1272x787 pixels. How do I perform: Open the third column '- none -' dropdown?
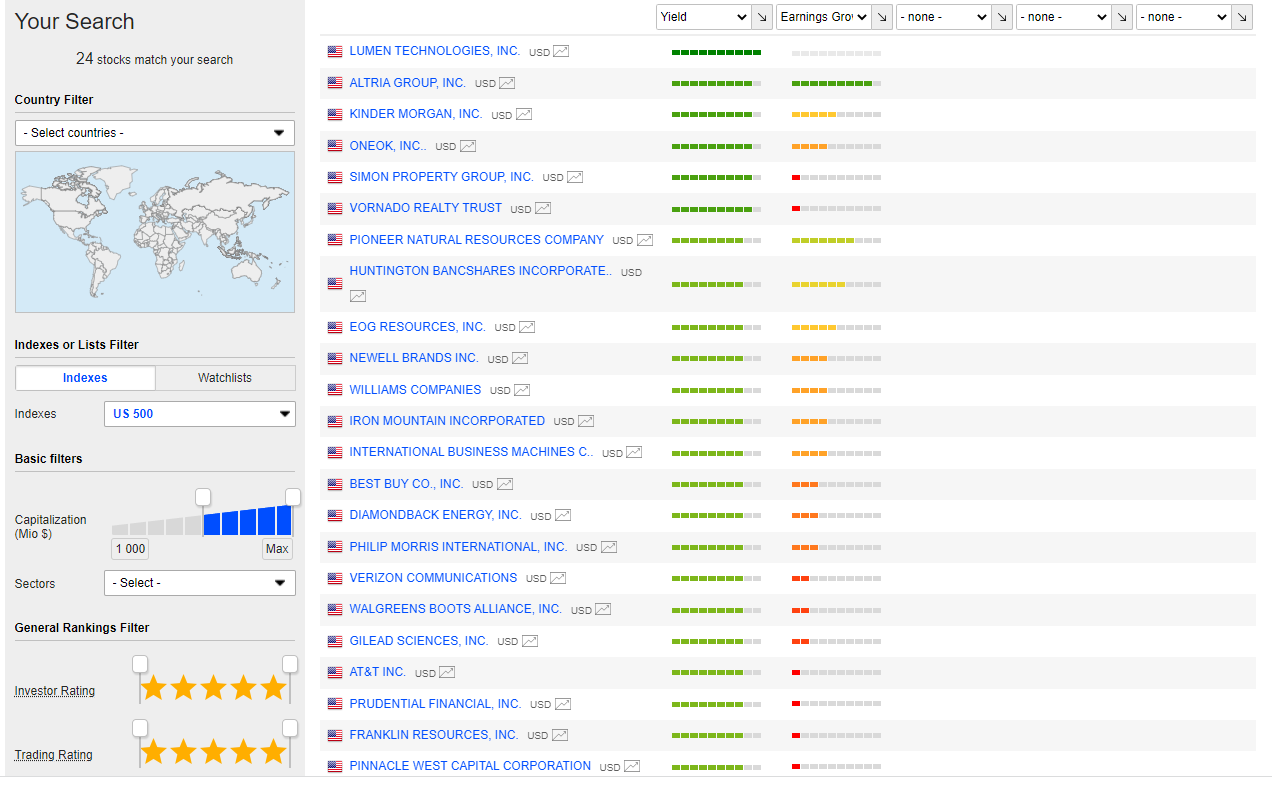[x=944, y=17]
